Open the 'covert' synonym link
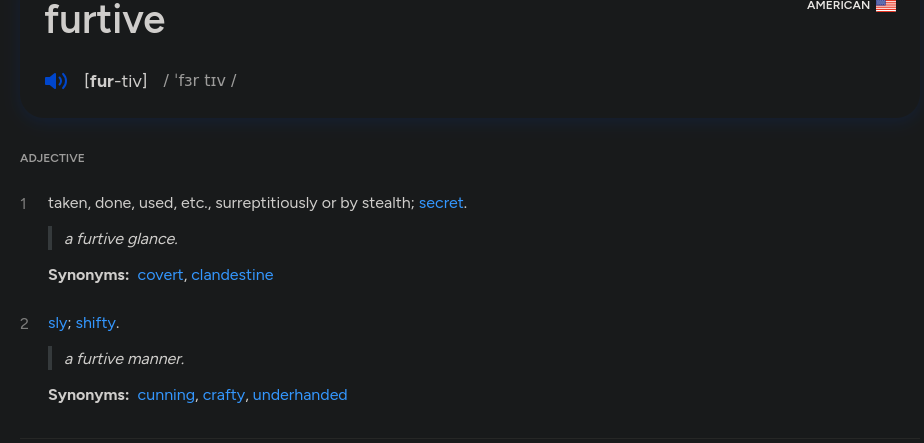Viewport: 924px width, 443px height. pyautogui.click(x=160, y=275)
